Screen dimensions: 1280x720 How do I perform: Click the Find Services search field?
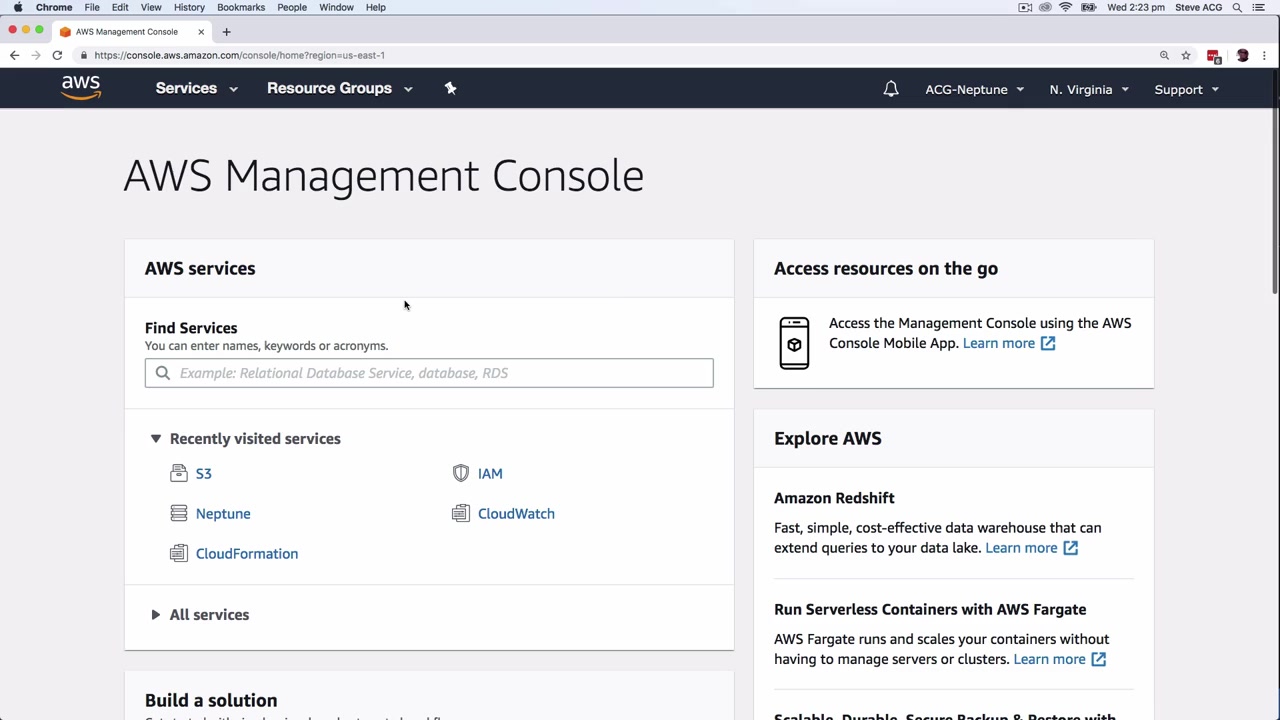(x=430, y=373)
